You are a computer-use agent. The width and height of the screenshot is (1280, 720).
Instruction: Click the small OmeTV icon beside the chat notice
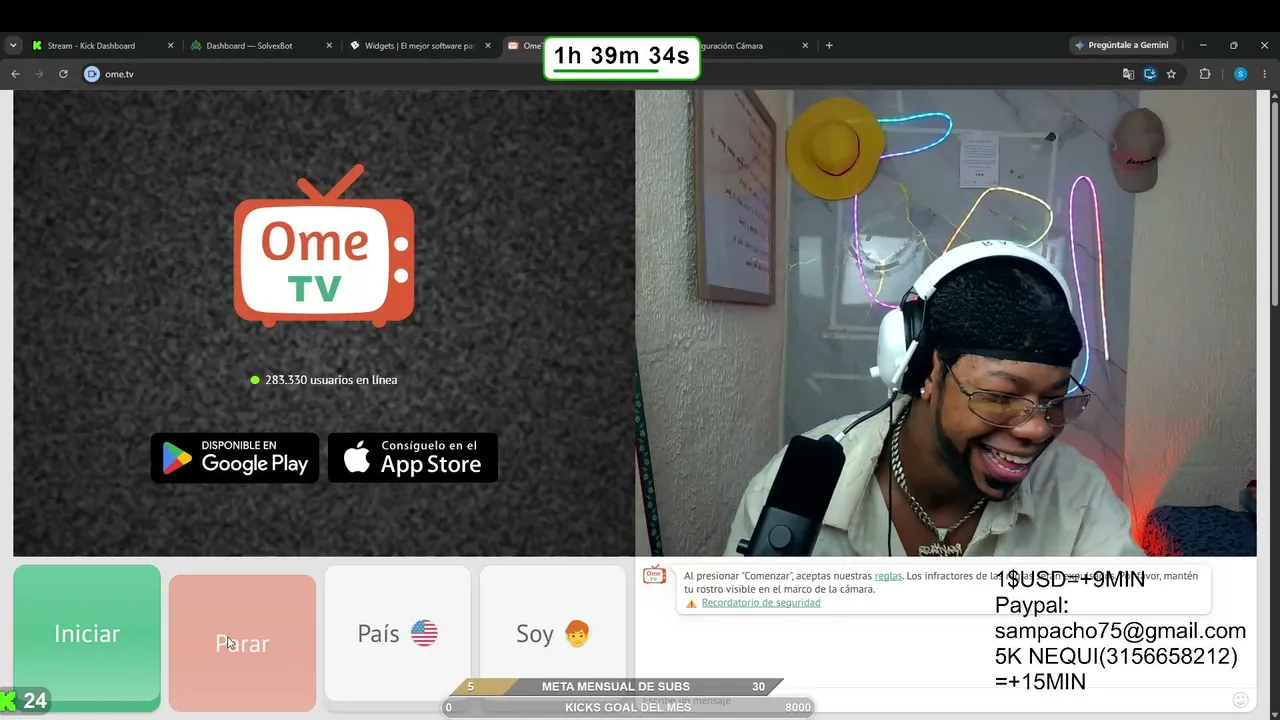tap(655, 575)
